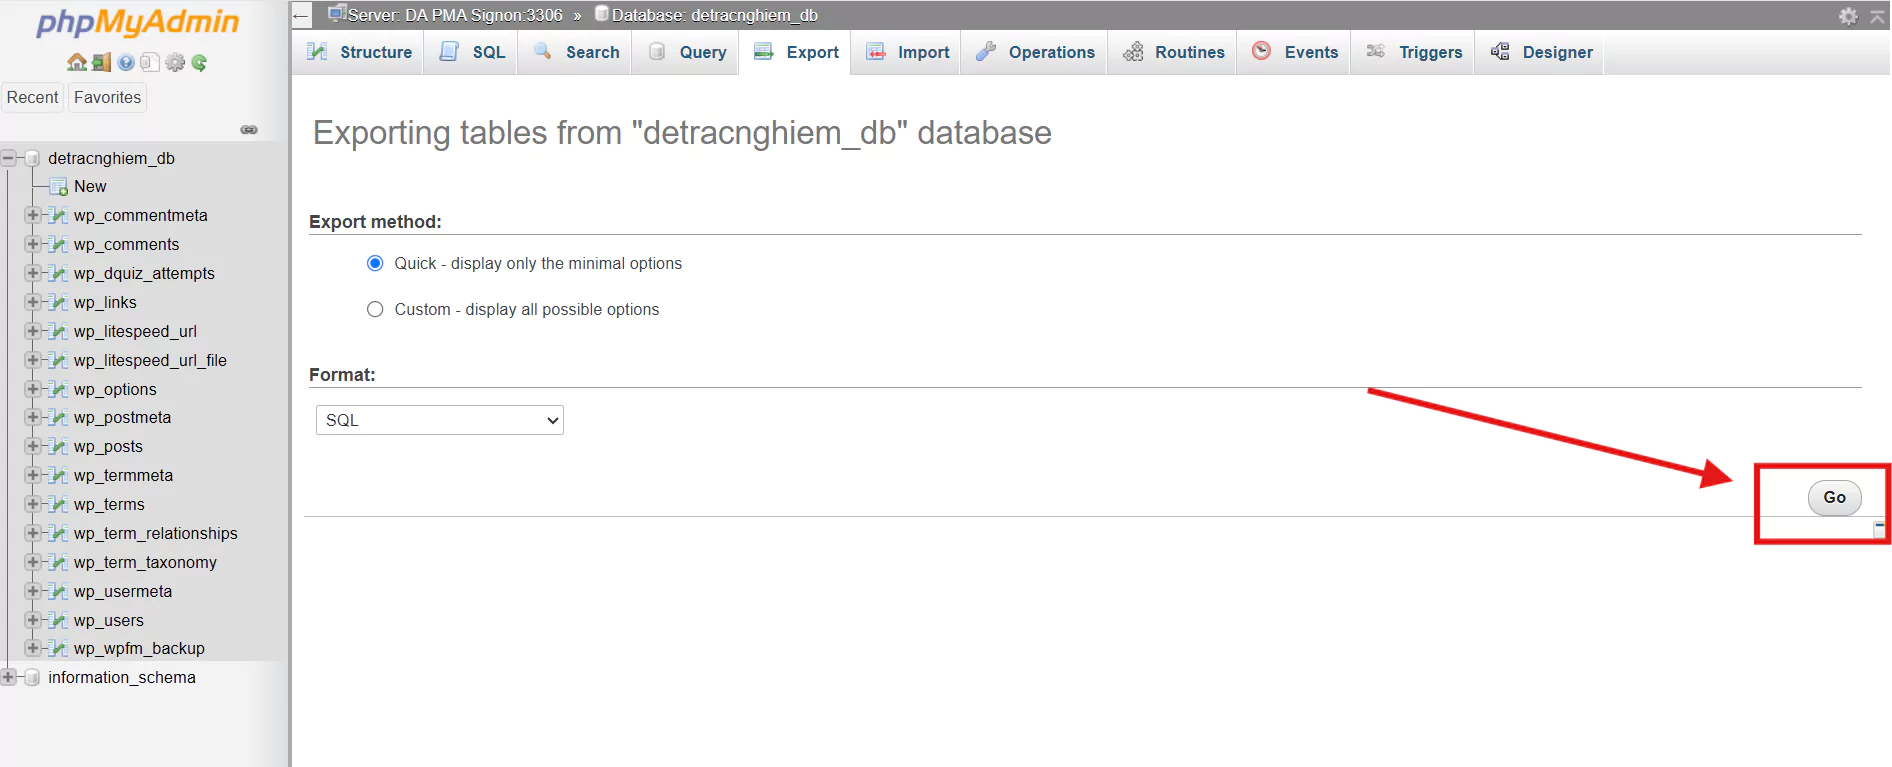Open the wp_term_taxonomy table
Screen dimensions: 1892x767
click(145, 563)
